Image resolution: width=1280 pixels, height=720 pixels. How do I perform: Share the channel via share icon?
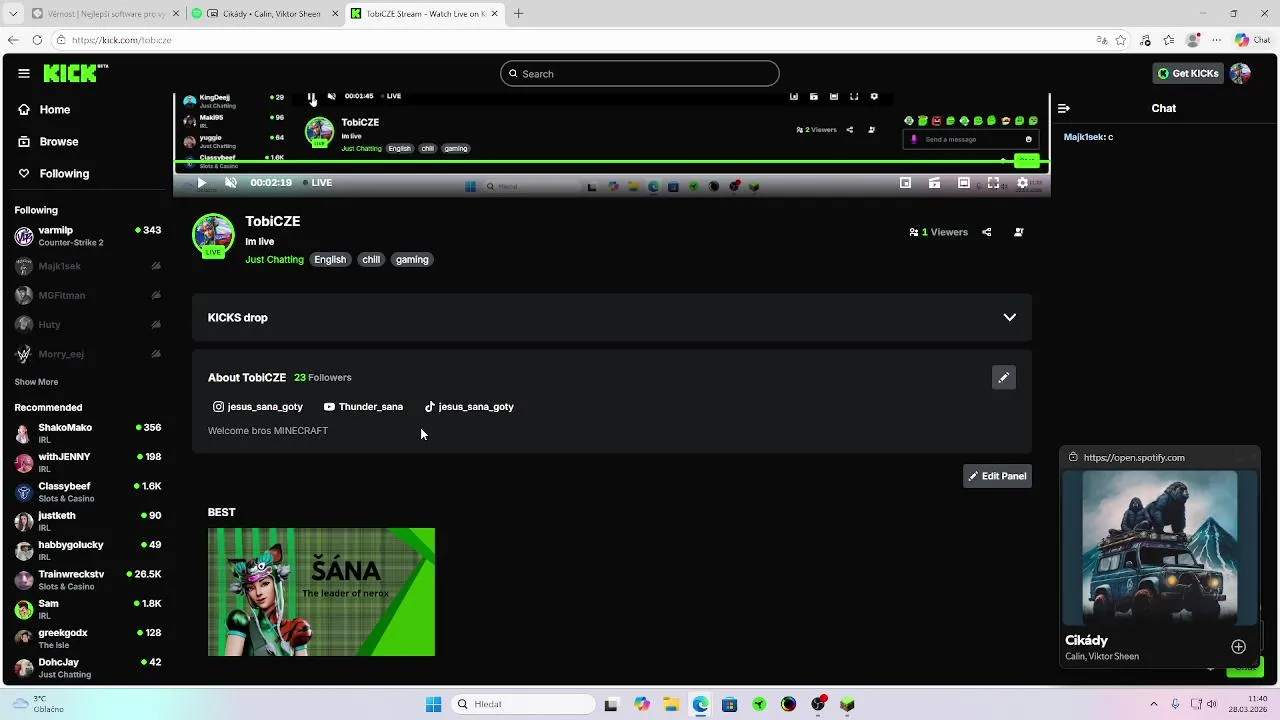987,232
